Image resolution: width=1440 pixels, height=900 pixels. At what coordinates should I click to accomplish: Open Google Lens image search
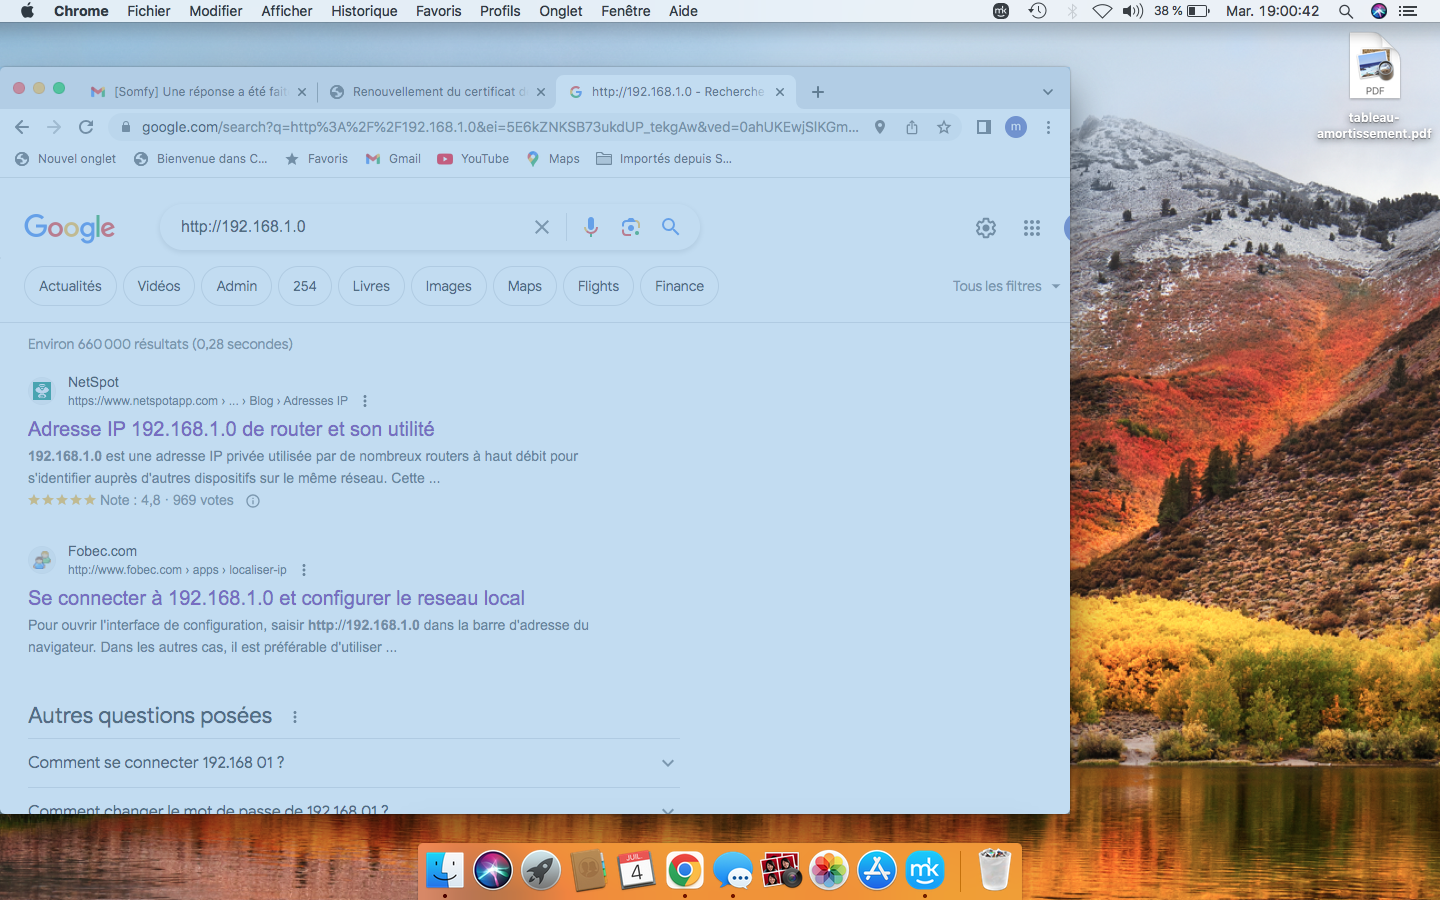tap(630, 227)
